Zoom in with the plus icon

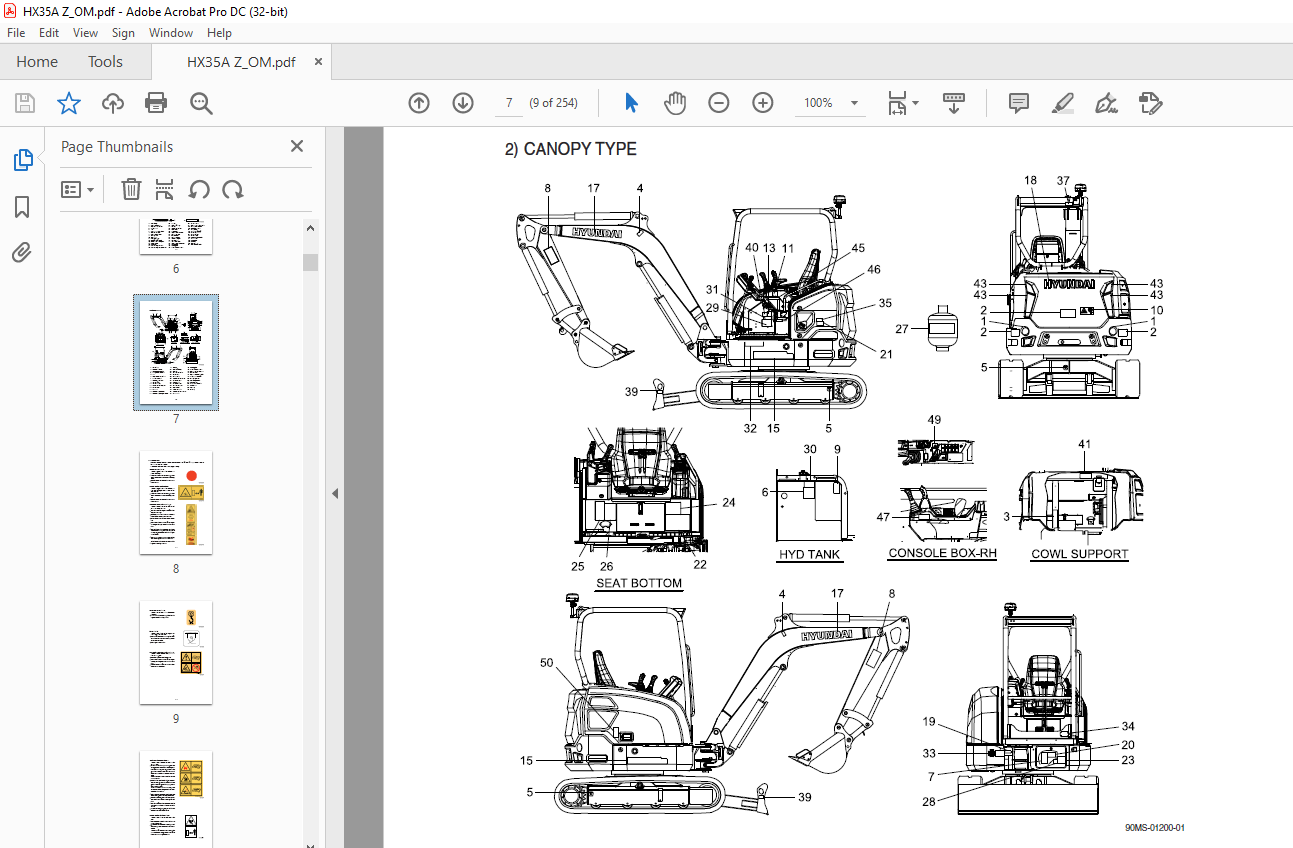click(x=763, y=103)
